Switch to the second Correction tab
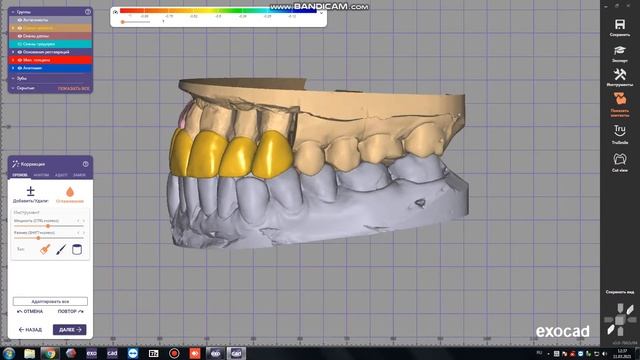 [41, 175]
